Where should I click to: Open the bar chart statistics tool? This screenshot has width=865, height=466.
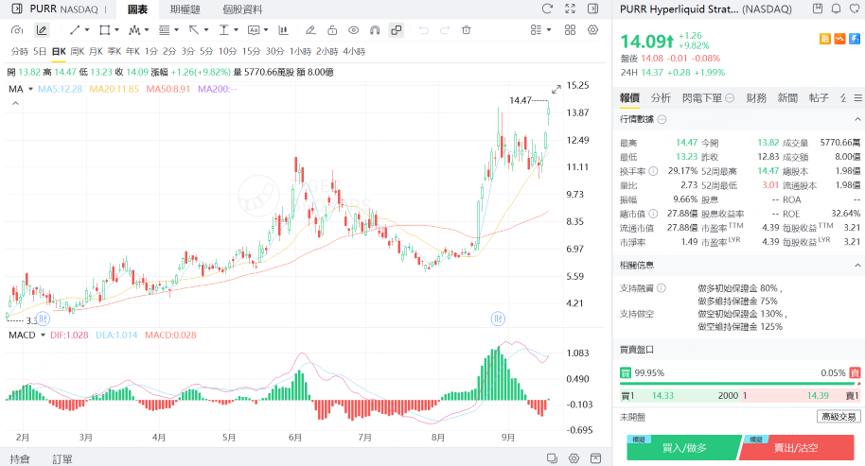[x=283, y=30]
